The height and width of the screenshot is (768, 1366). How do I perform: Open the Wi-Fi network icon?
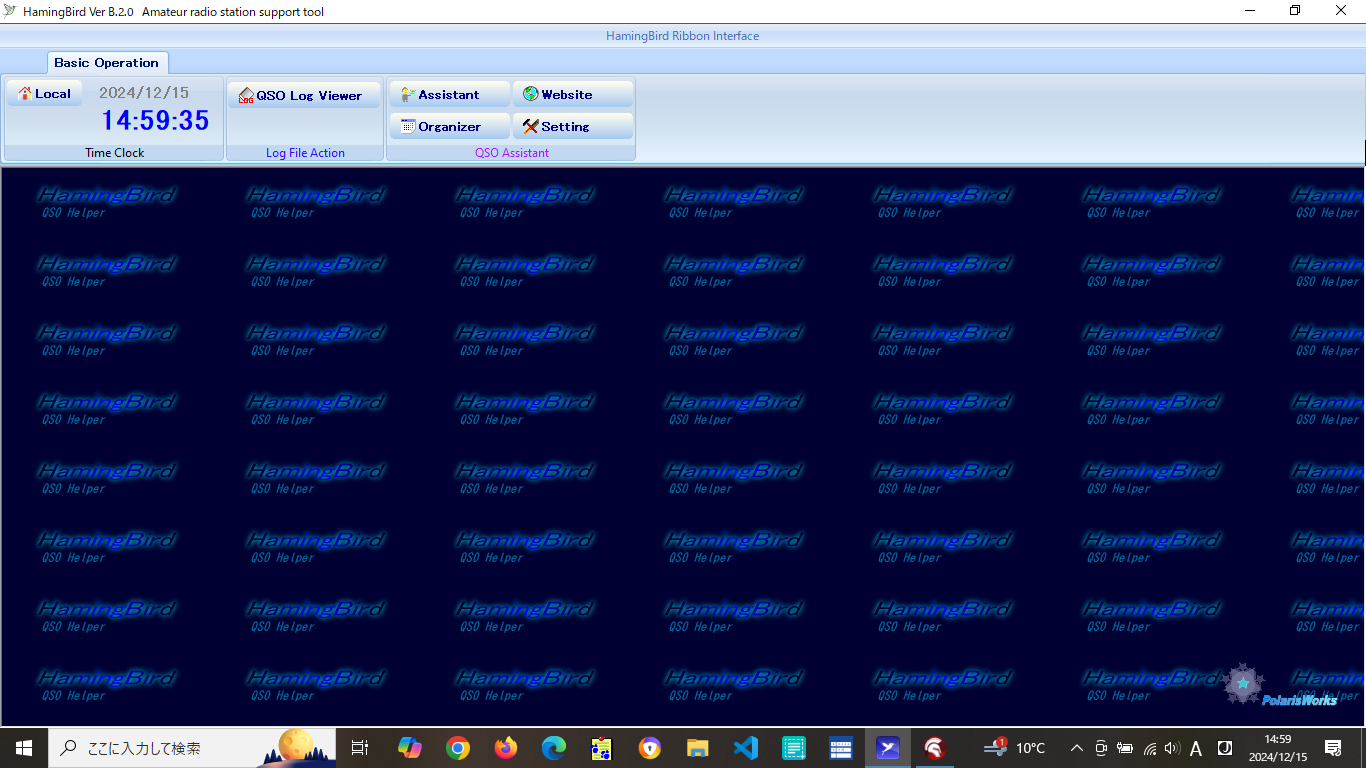coord(1150,748)
